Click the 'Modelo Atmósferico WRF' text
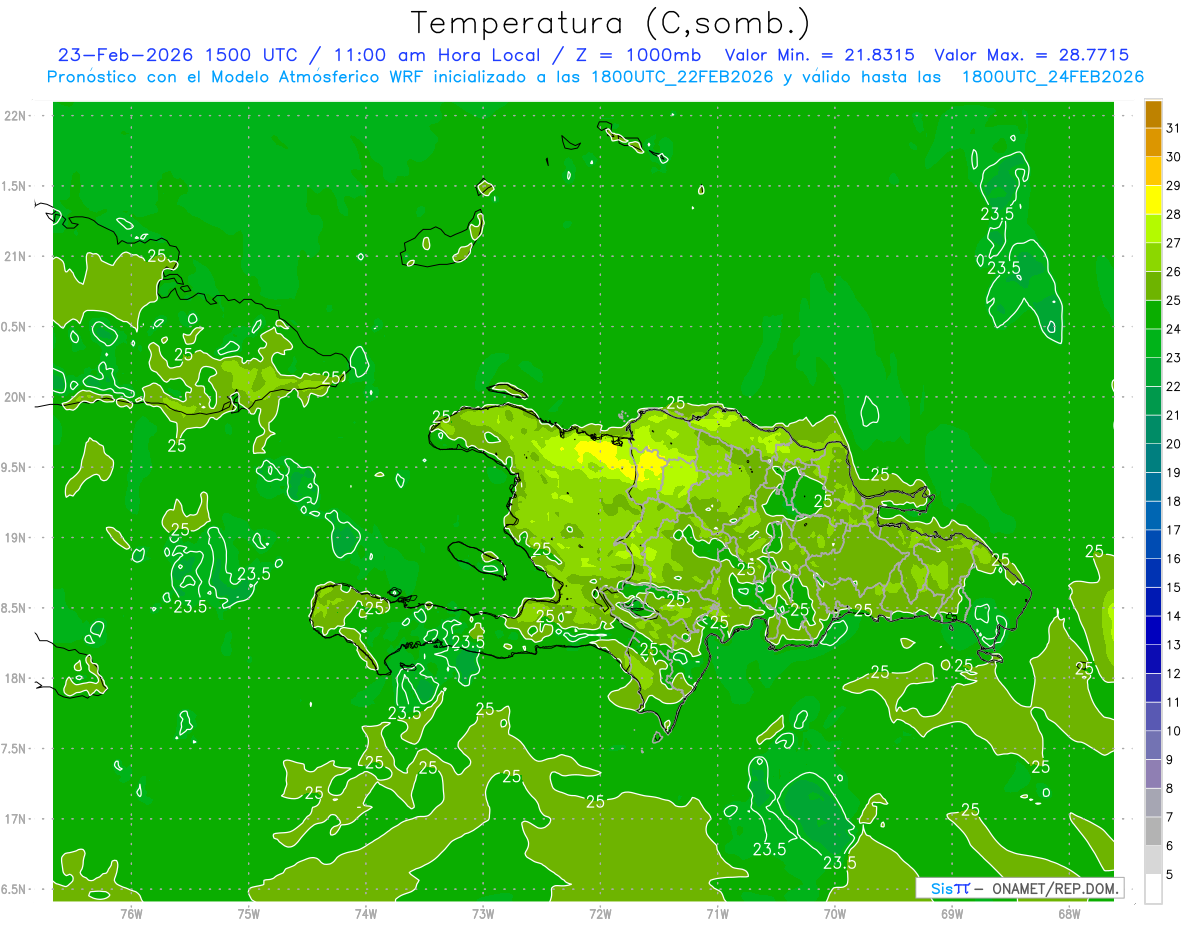 [315, 77]
